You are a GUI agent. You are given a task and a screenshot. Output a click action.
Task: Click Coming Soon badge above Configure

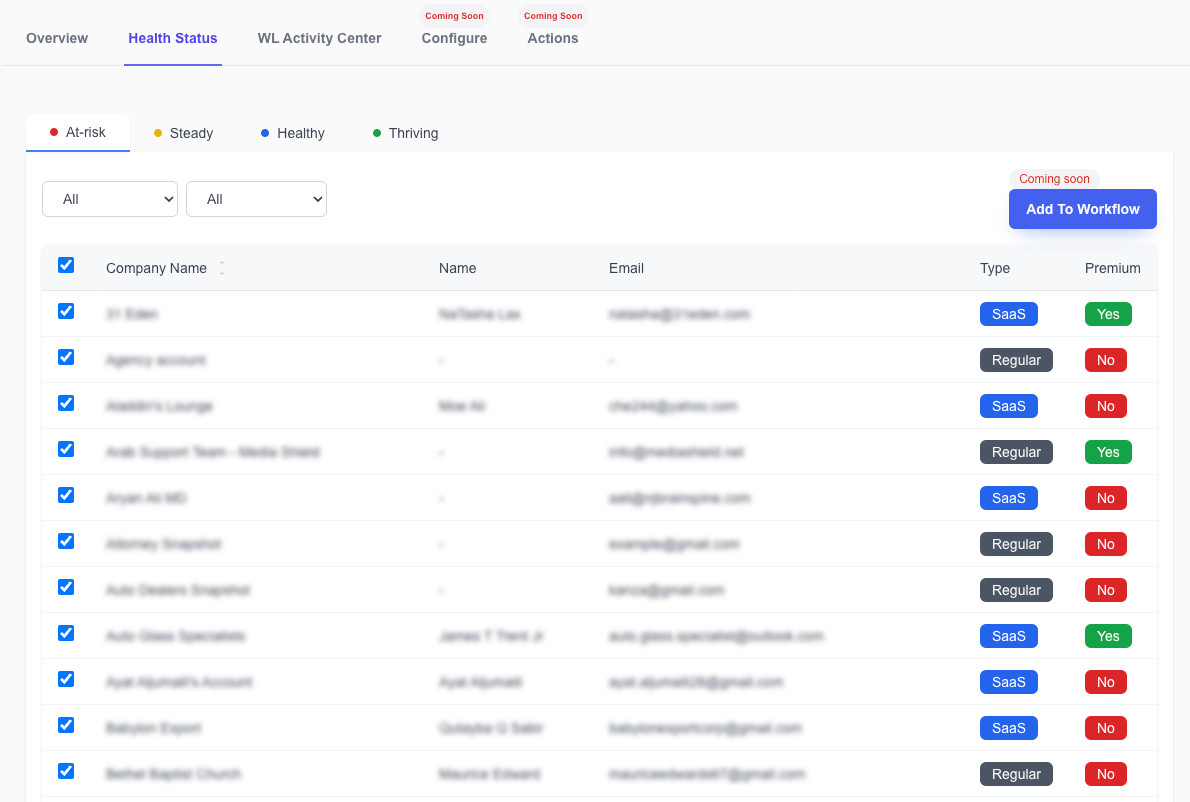click(x=455, y=16)
